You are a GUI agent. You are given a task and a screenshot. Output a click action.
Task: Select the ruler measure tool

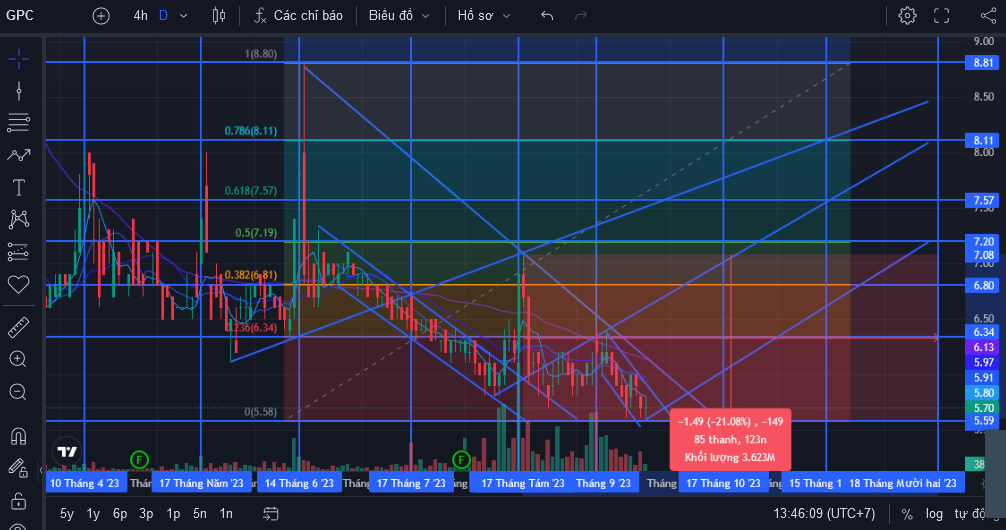pyautogui.click(x=19, y=327)
